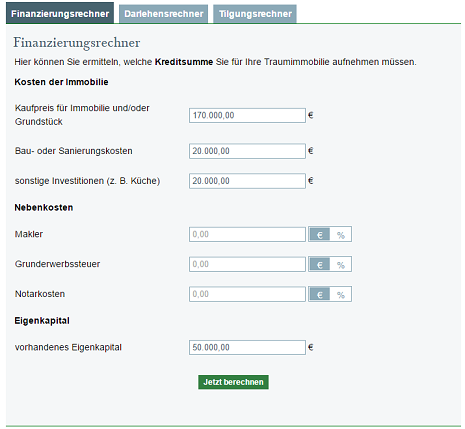The image size is (465, 429).
Task: Click the Makler amount input field
Action: coord(247,234)
